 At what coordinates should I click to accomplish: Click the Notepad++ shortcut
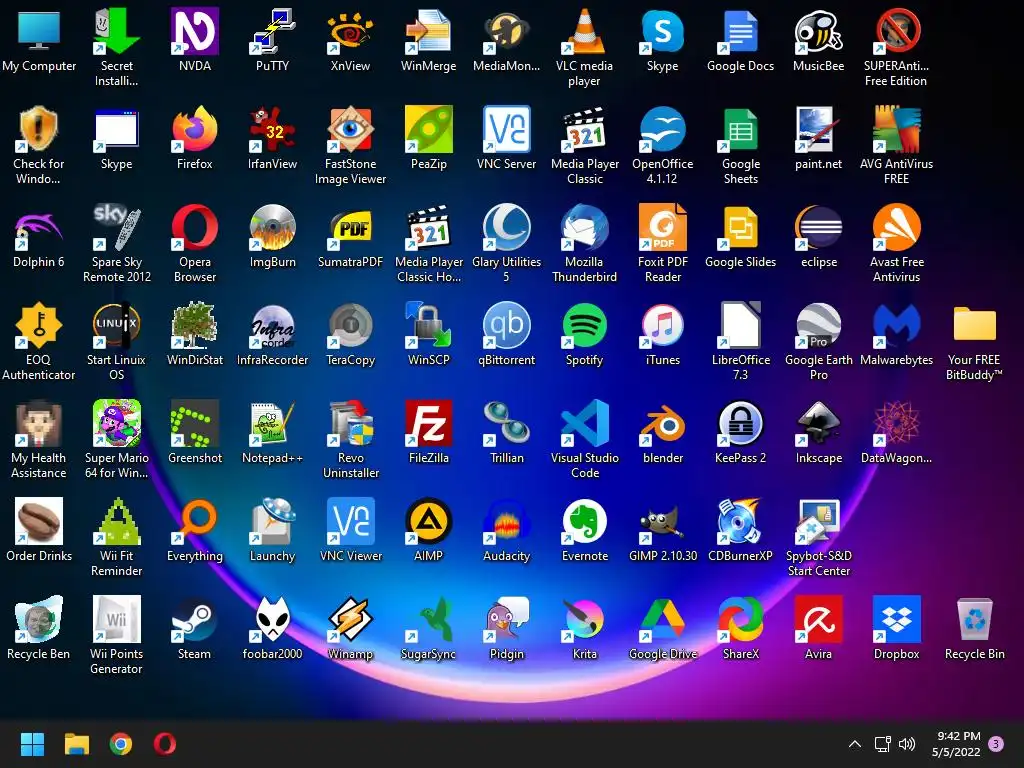pos(272,423)
